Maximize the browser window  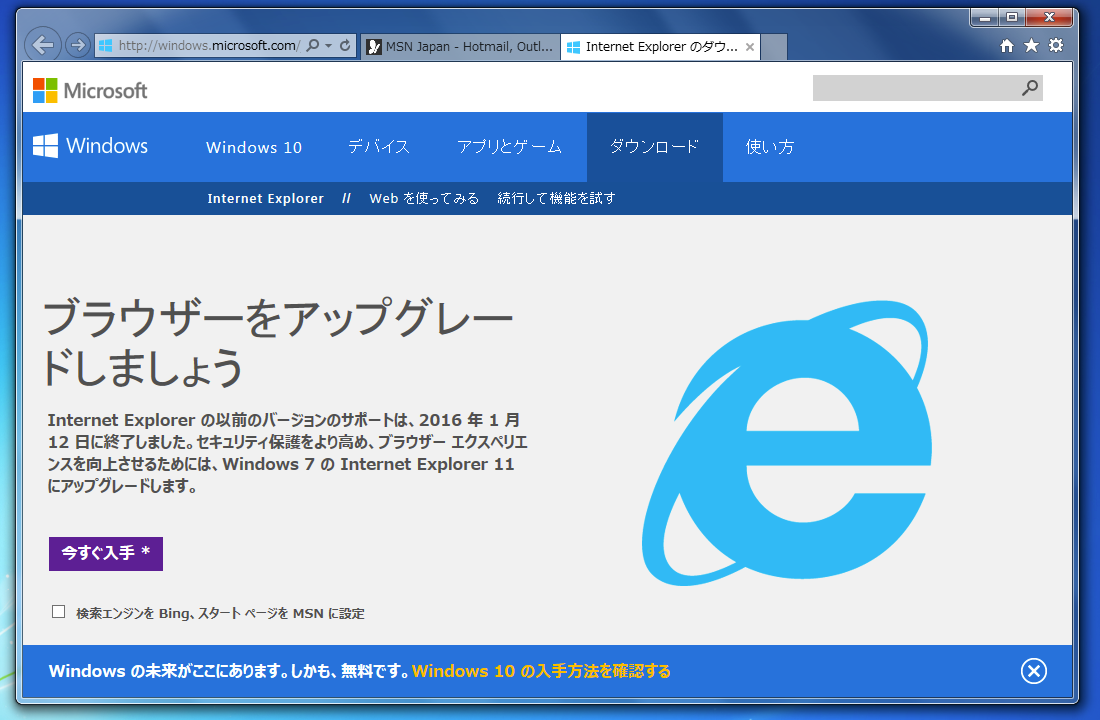1012,18
